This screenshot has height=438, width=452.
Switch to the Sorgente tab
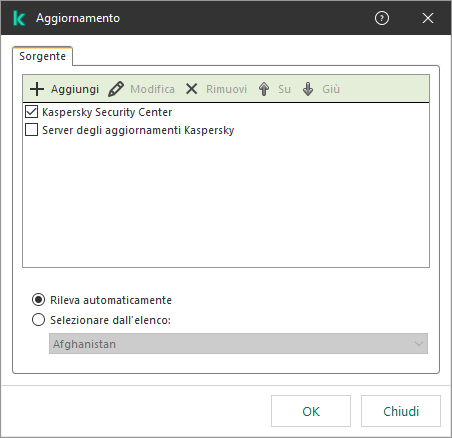pyautogui.click(x=42, y=56)
